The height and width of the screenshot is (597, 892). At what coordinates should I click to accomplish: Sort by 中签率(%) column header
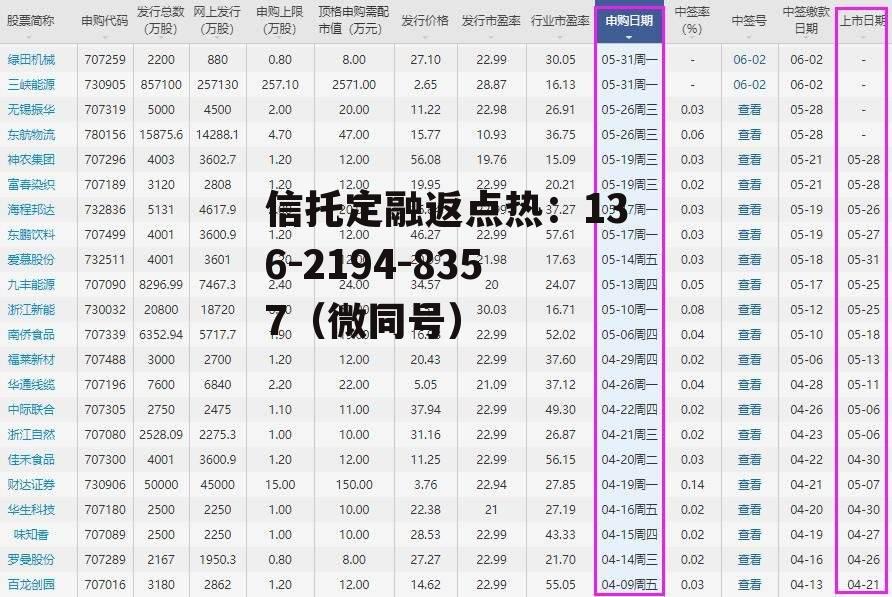(692, 20)
